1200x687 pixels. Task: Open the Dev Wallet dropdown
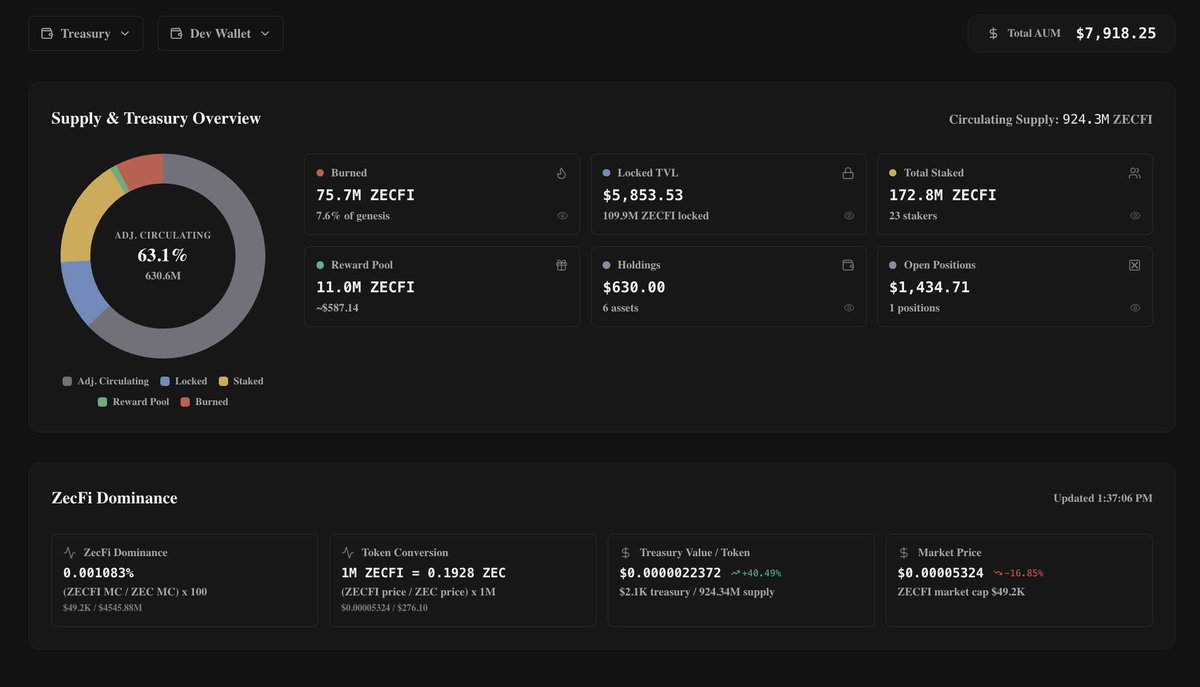(220, 33)
